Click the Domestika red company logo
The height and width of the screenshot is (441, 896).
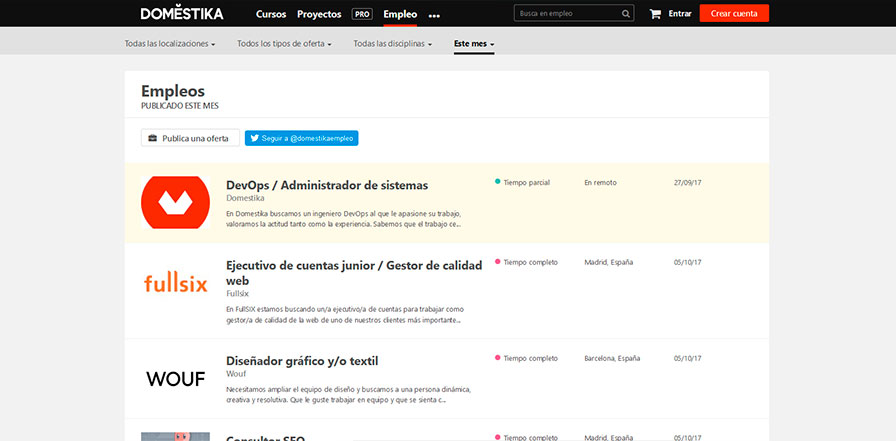175,203
